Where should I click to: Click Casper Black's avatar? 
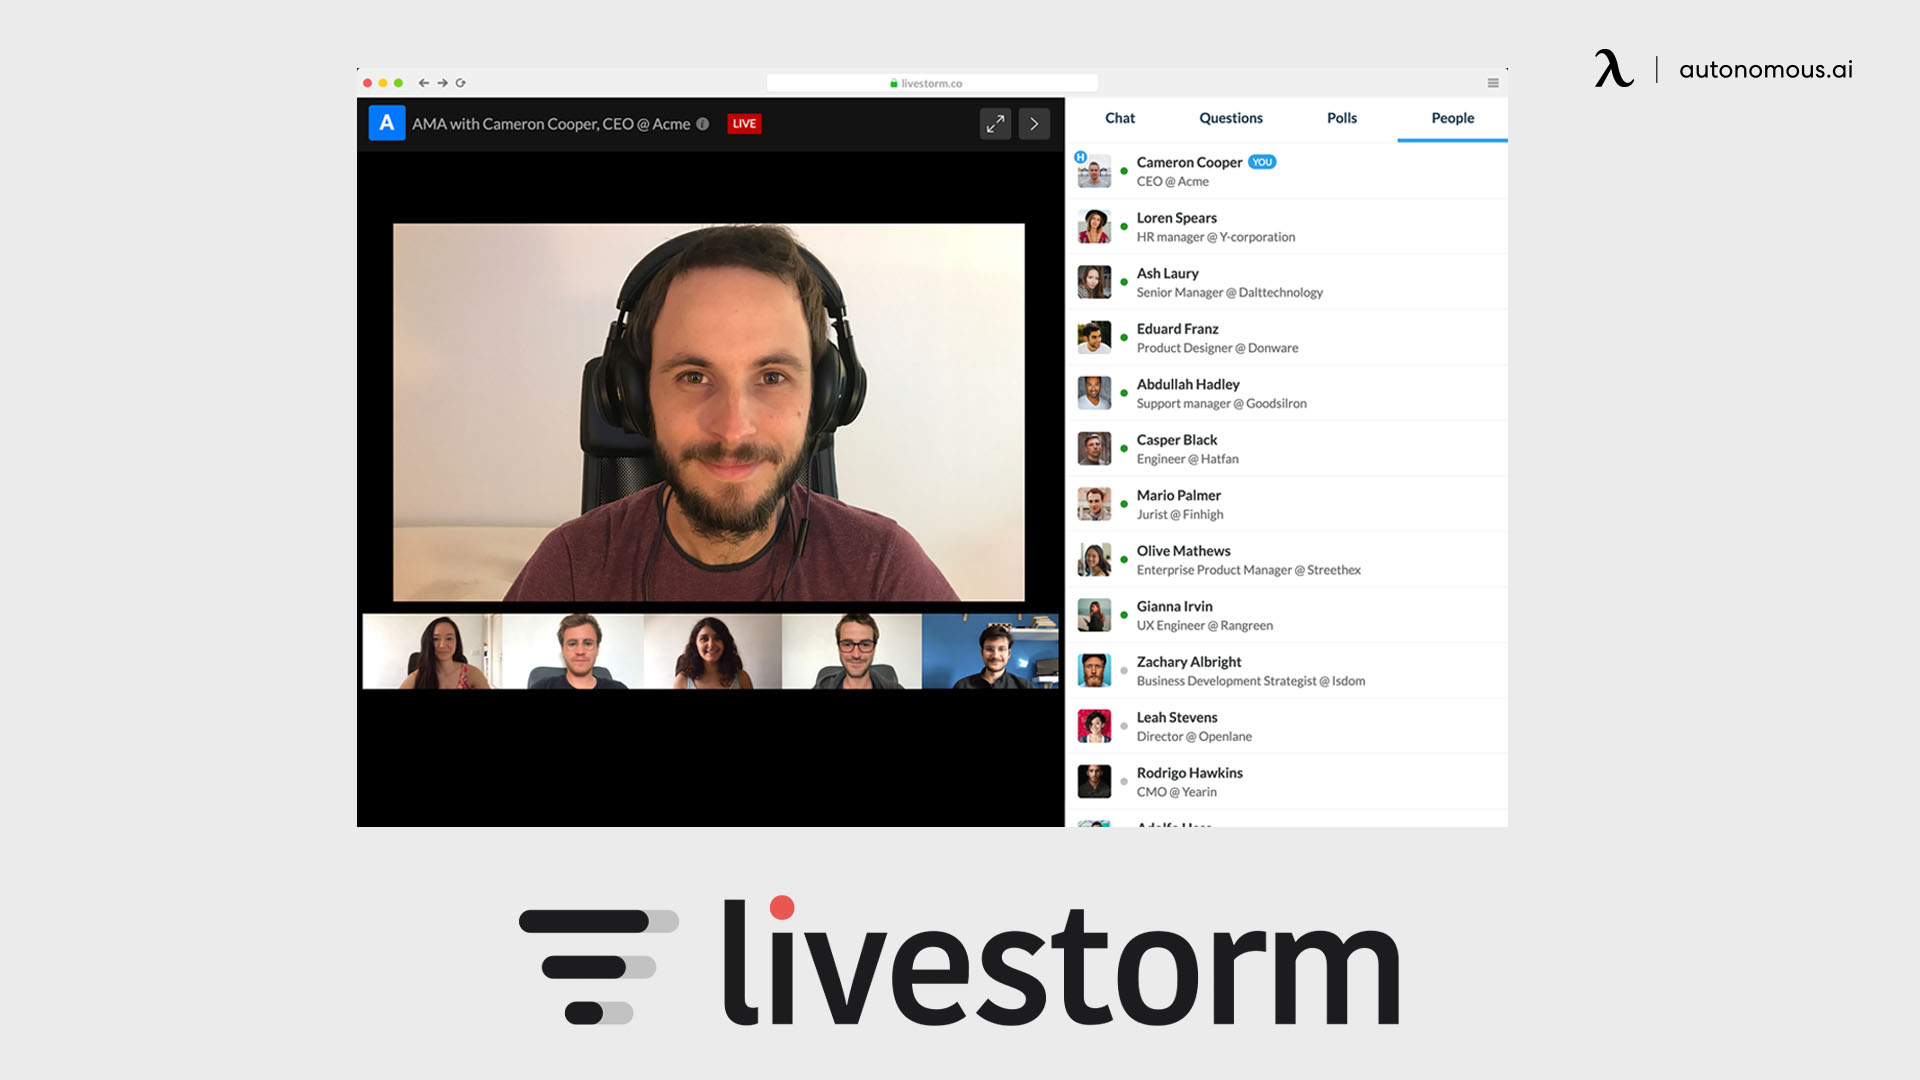(x=1094, y=449)
